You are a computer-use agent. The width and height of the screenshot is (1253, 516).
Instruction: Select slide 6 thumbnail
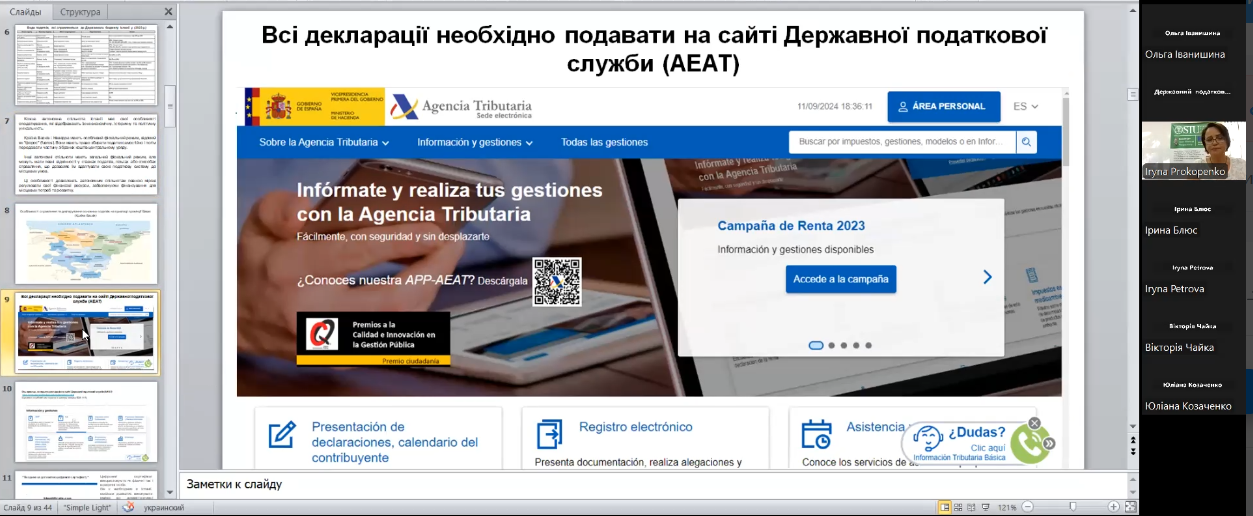(86, 65)
